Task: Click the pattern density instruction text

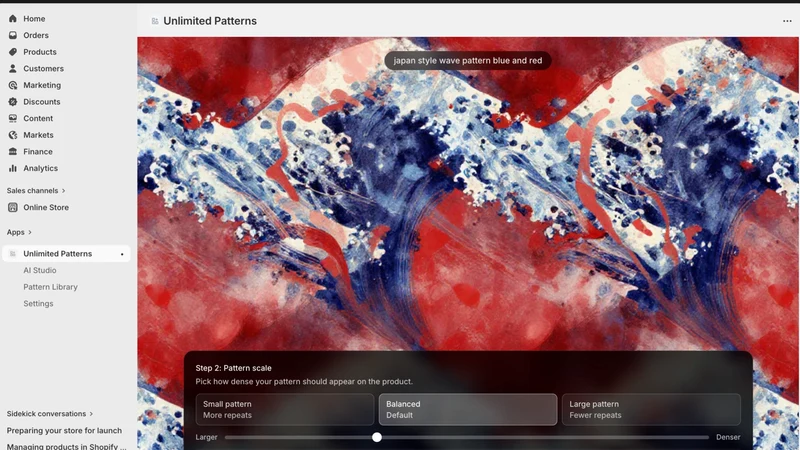Action: point(304,382)
